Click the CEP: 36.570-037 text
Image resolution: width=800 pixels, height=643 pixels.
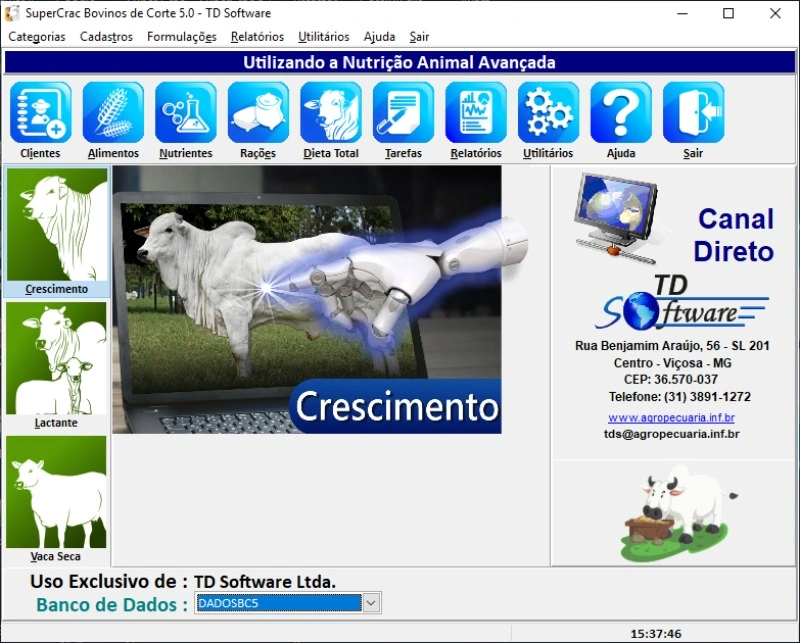point(670,379)
